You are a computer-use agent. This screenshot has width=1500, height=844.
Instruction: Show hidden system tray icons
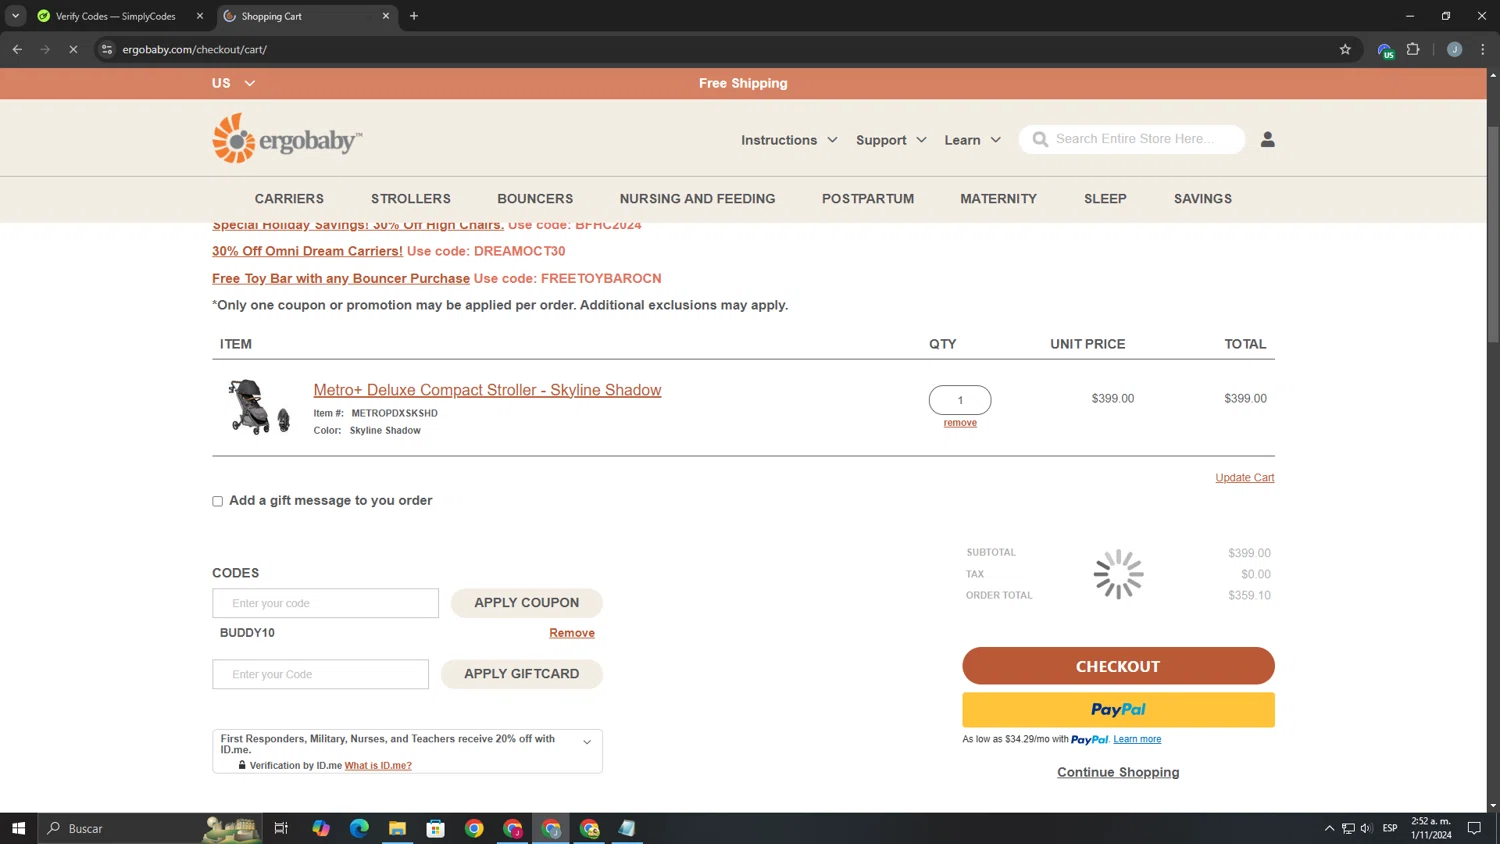[1329, 828]
